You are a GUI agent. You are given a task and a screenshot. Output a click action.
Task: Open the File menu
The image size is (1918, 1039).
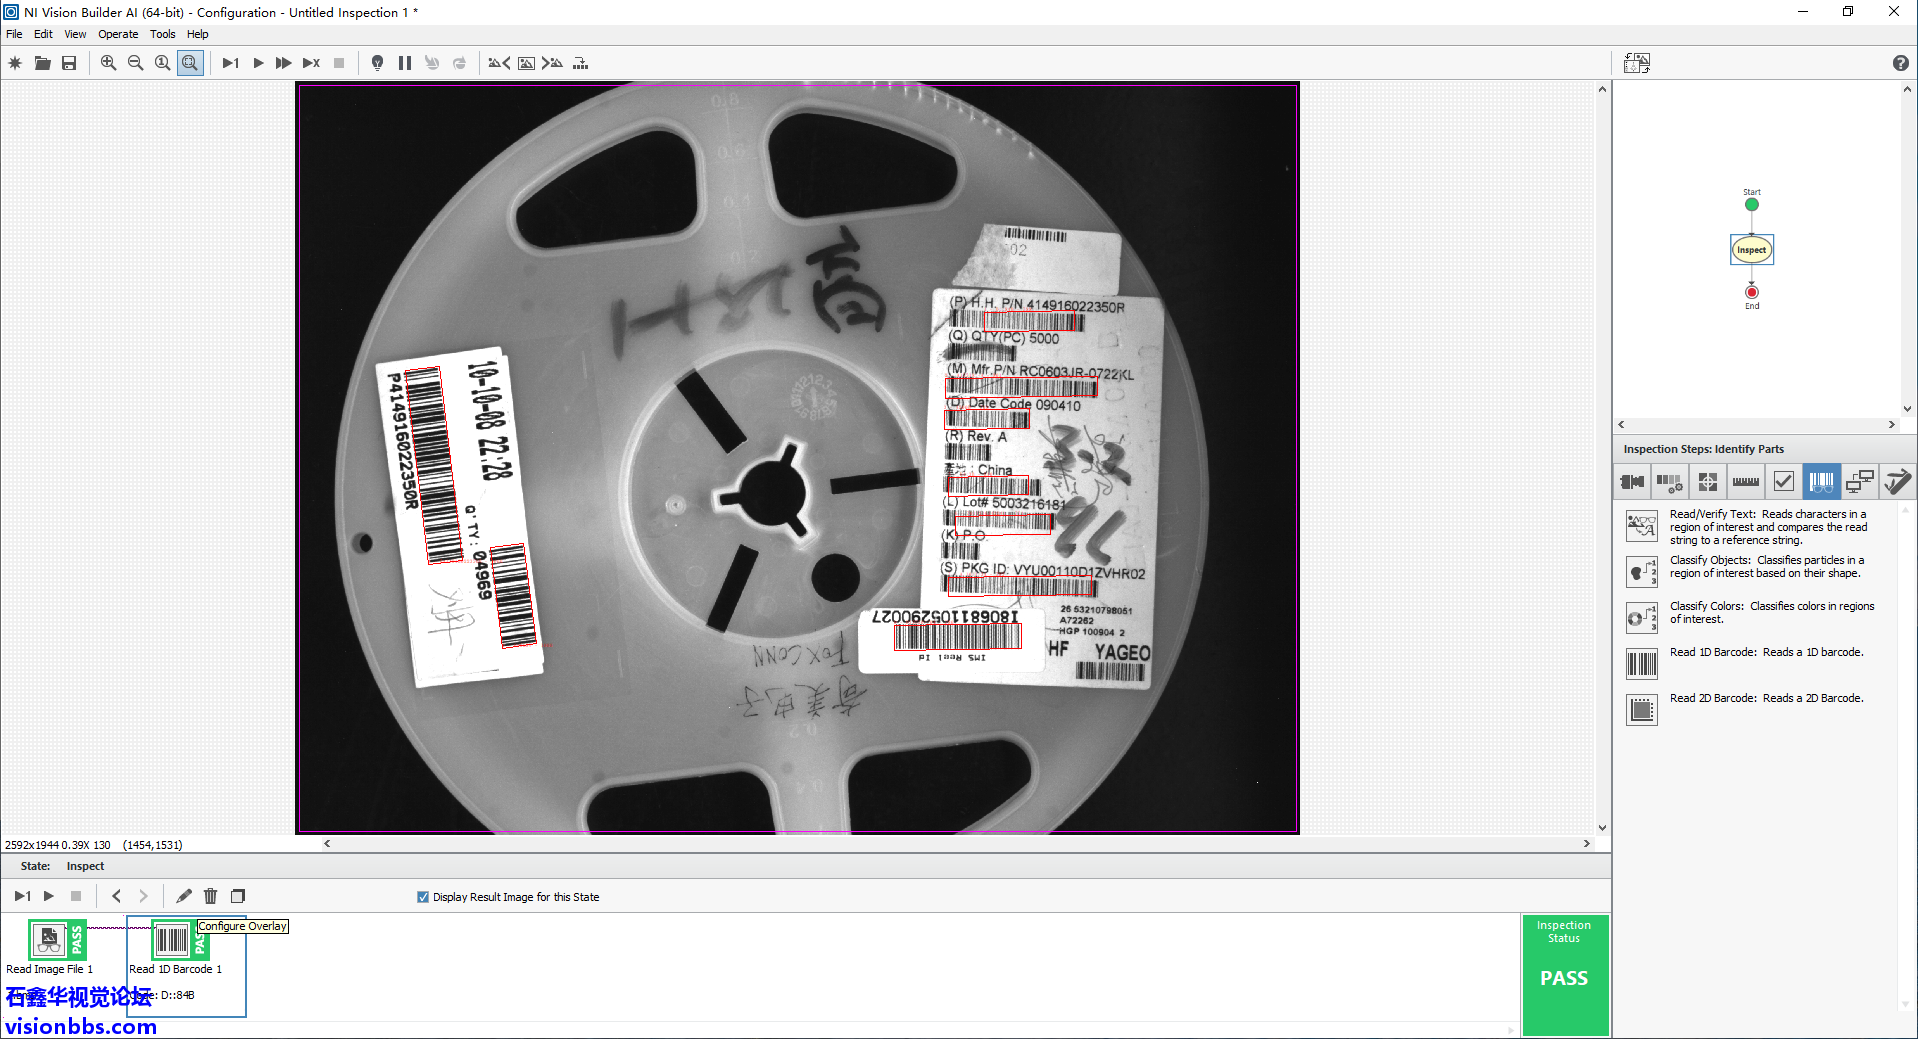[14, 34]
